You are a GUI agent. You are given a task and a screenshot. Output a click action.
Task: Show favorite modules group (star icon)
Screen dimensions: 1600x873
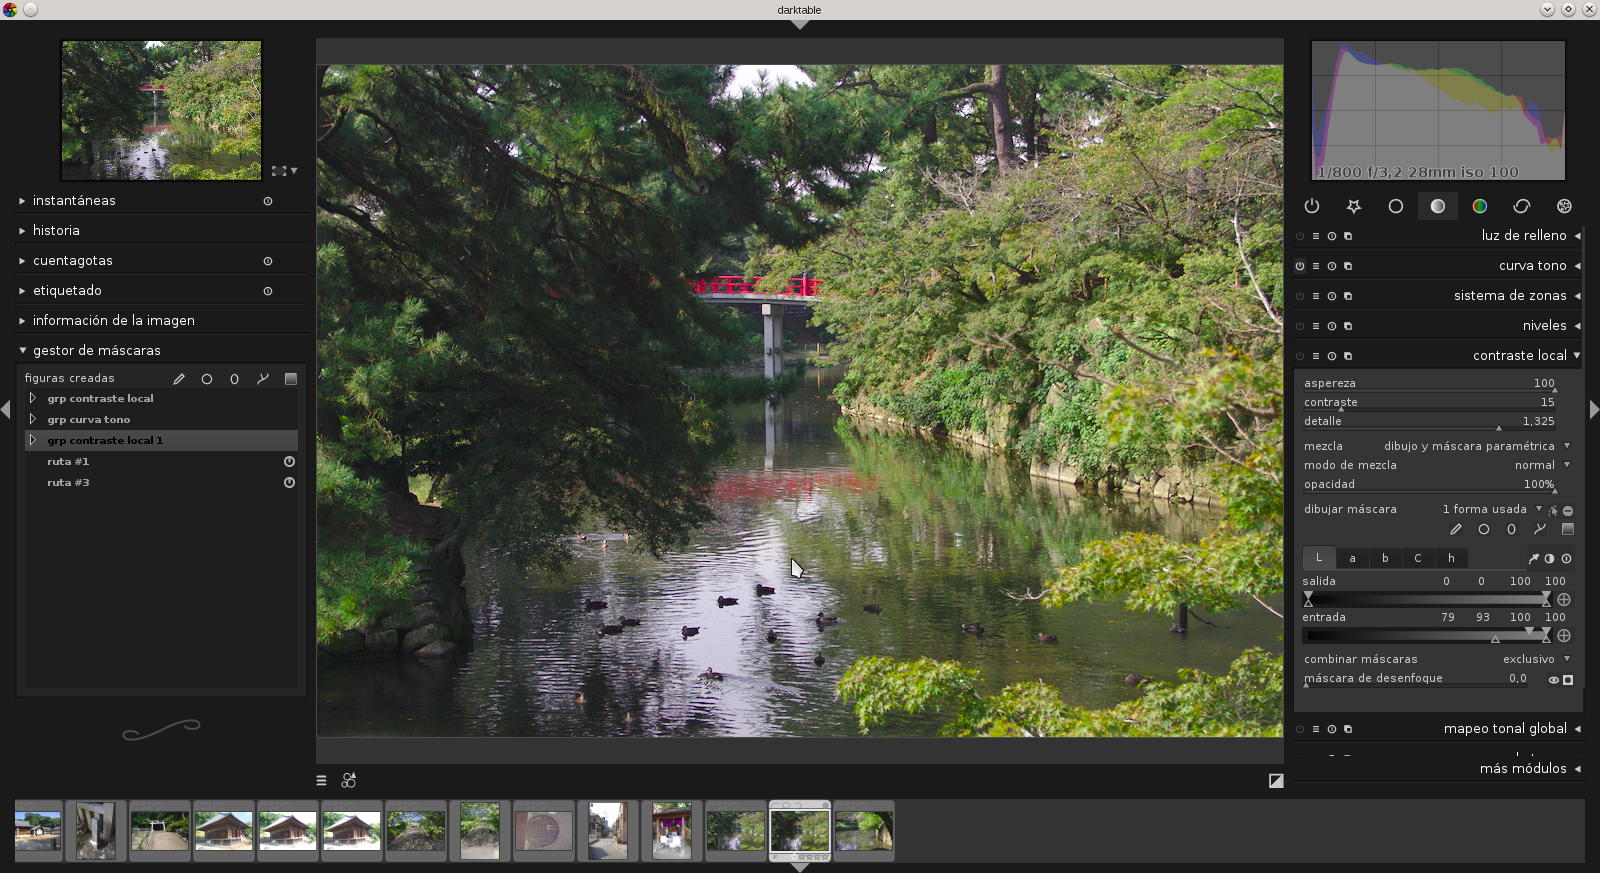coord(1354,206)
